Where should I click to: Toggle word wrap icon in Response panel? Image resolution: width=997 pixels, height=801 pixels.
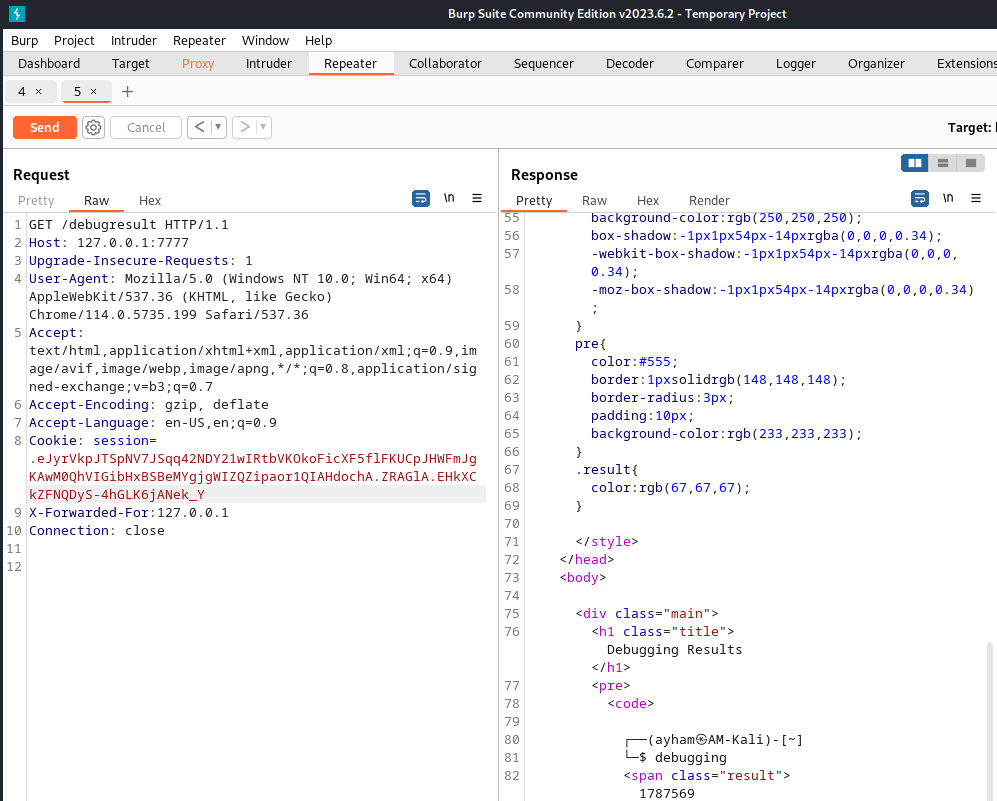920,198
